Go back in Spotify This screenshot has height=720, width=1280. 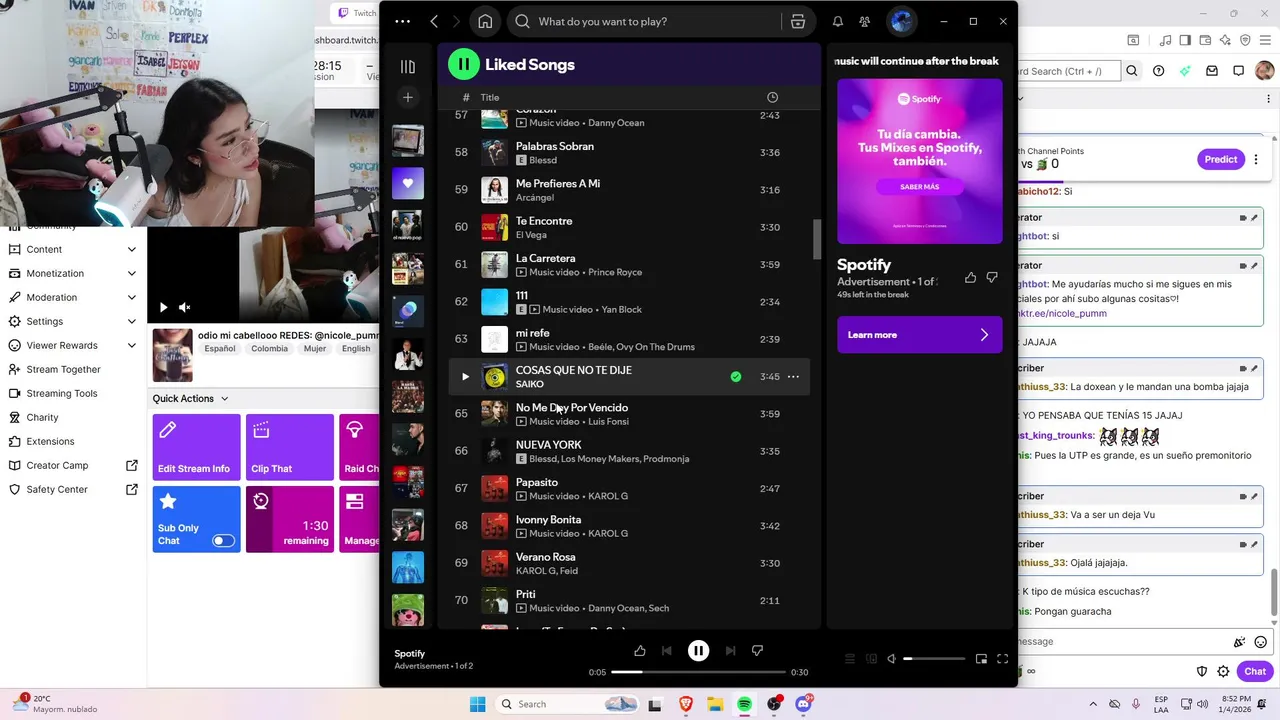coord(434,21)
